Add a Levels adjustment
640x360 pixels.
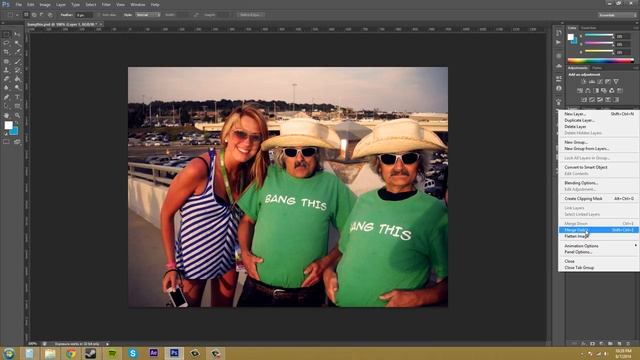pos(592,82)
